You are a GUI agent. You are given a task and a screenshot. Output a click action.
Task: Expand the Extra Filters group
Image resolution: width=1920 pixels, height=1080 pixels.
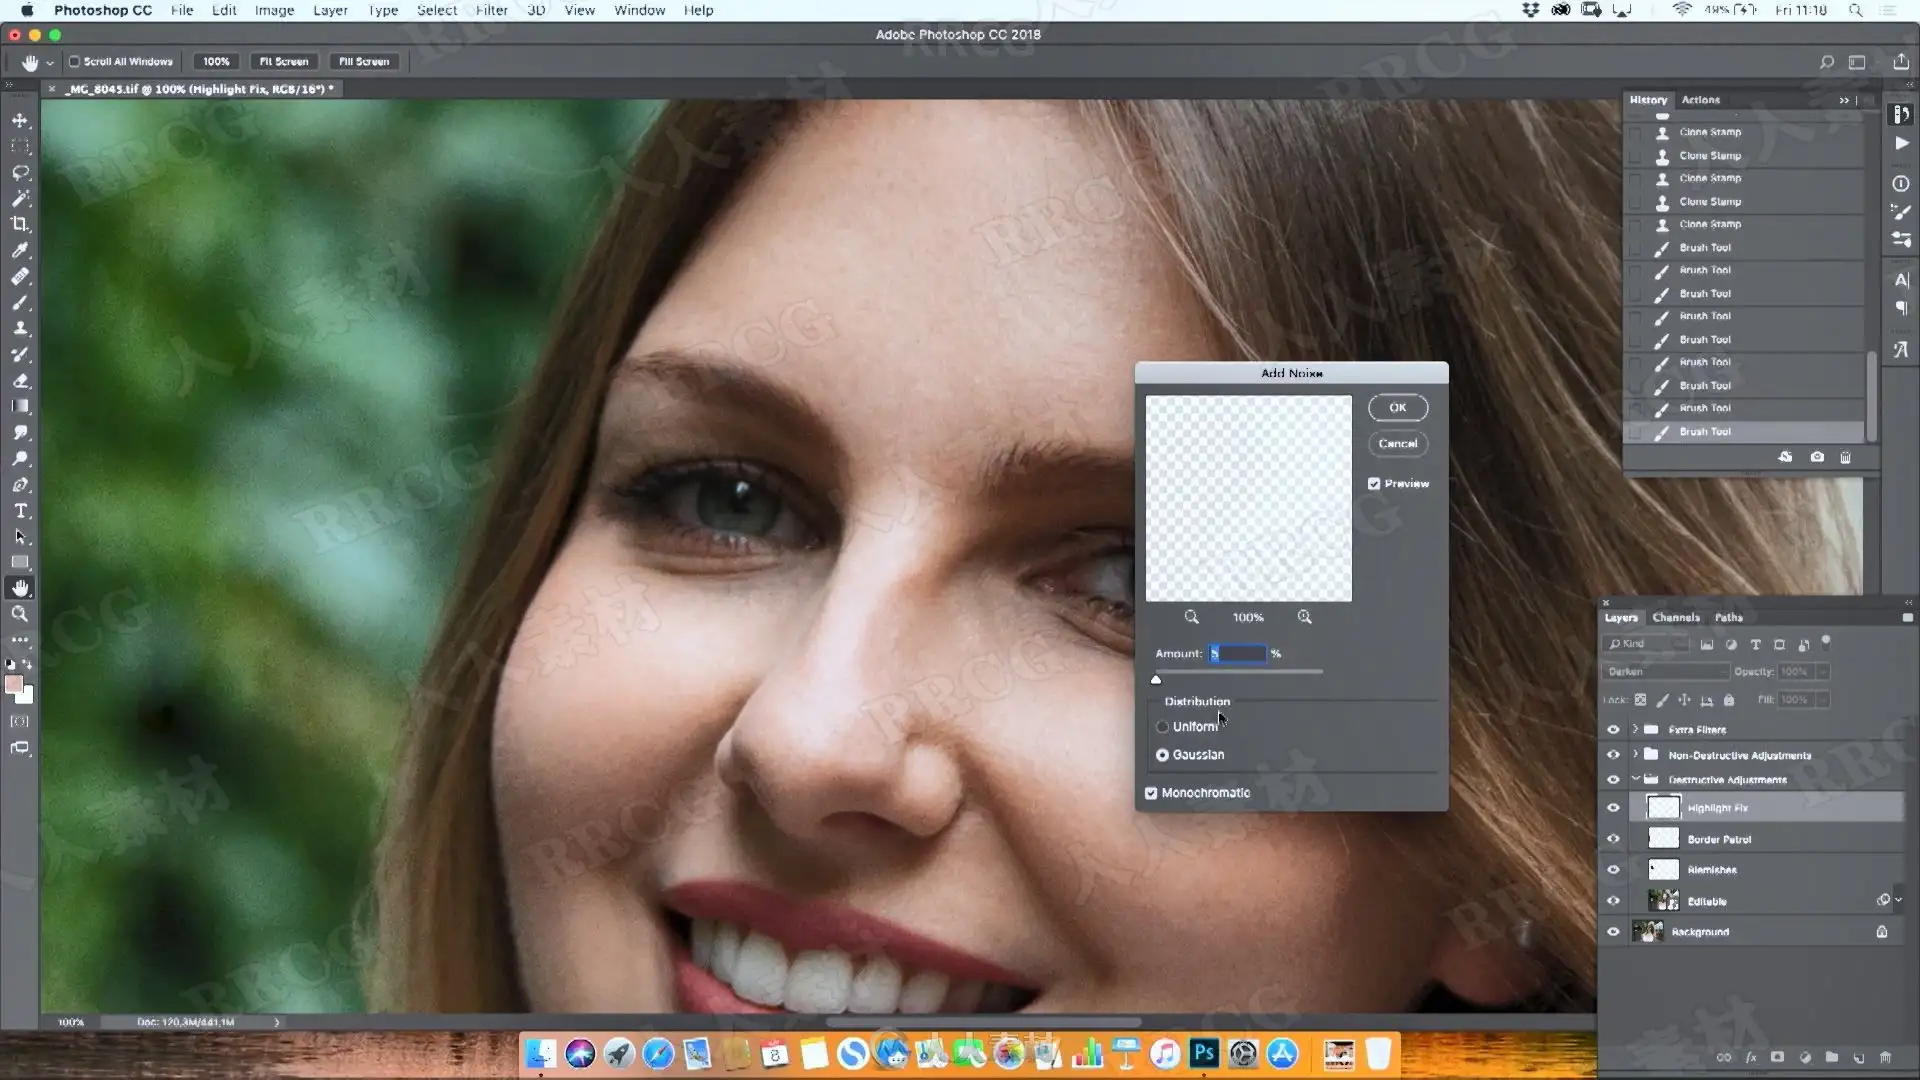click(x=1636, y=729)
